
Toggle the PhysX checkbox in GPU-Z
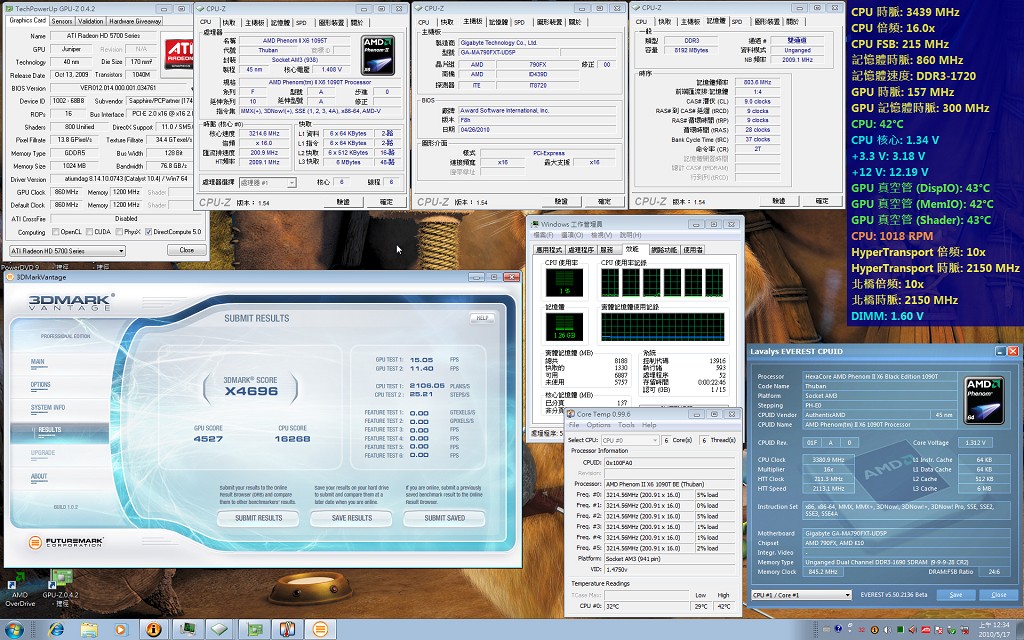pyautogui.click(x=118, y=232)
